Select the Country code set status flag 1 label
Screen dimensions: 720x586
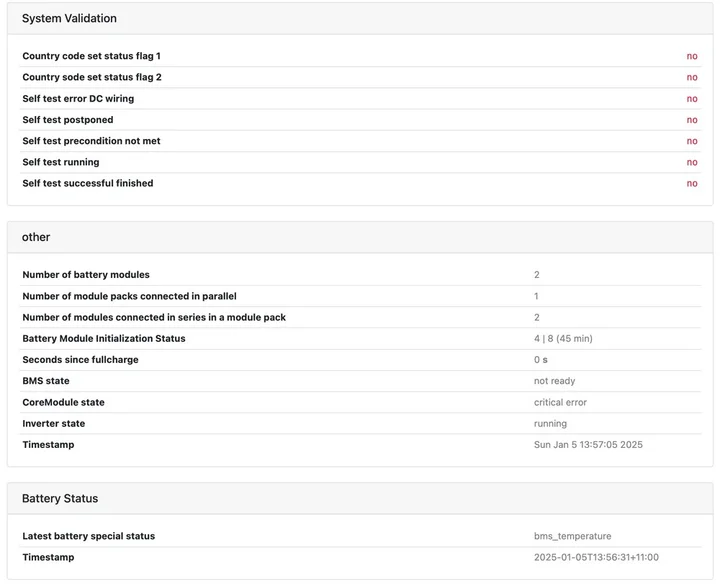91,56
